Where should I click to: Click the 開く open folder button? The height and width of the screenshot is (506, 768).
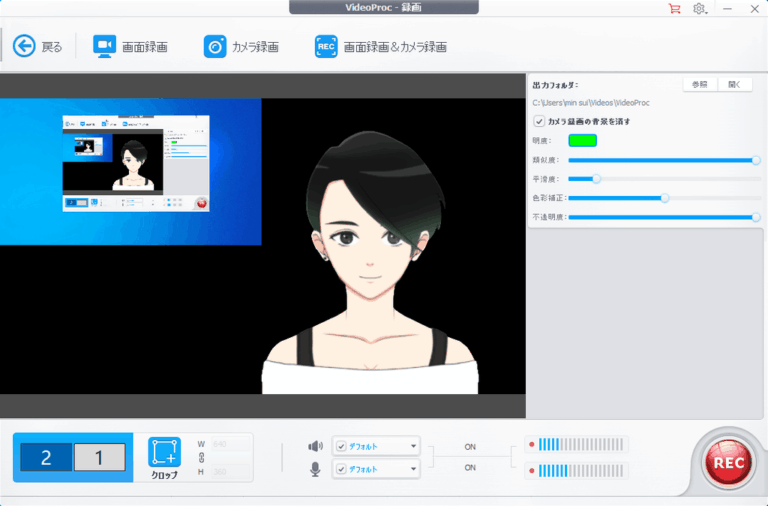735,85
